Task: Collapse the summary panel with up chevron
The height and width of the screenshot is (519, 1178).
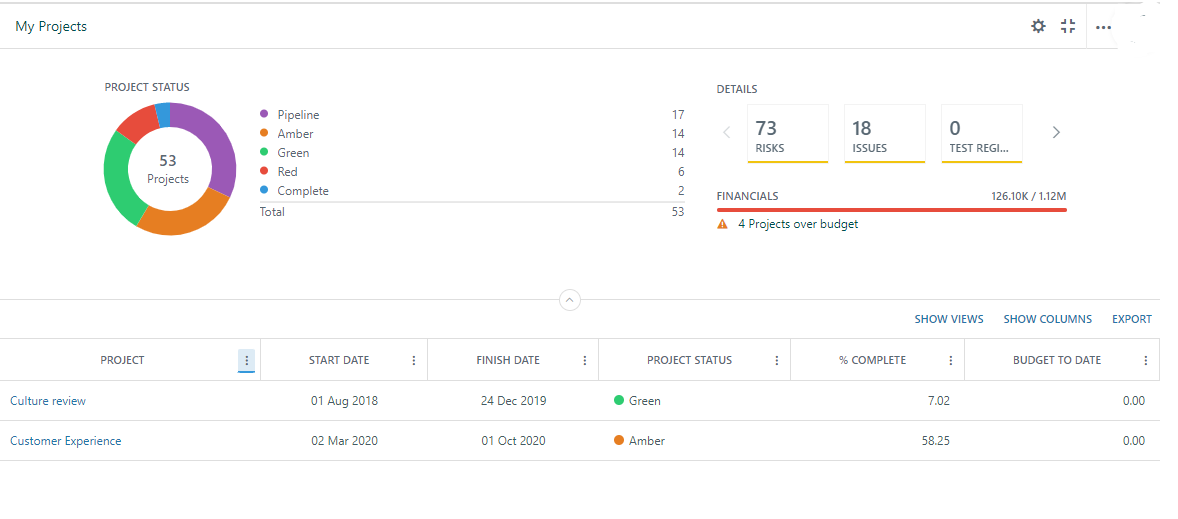Action: click(569, 300)
